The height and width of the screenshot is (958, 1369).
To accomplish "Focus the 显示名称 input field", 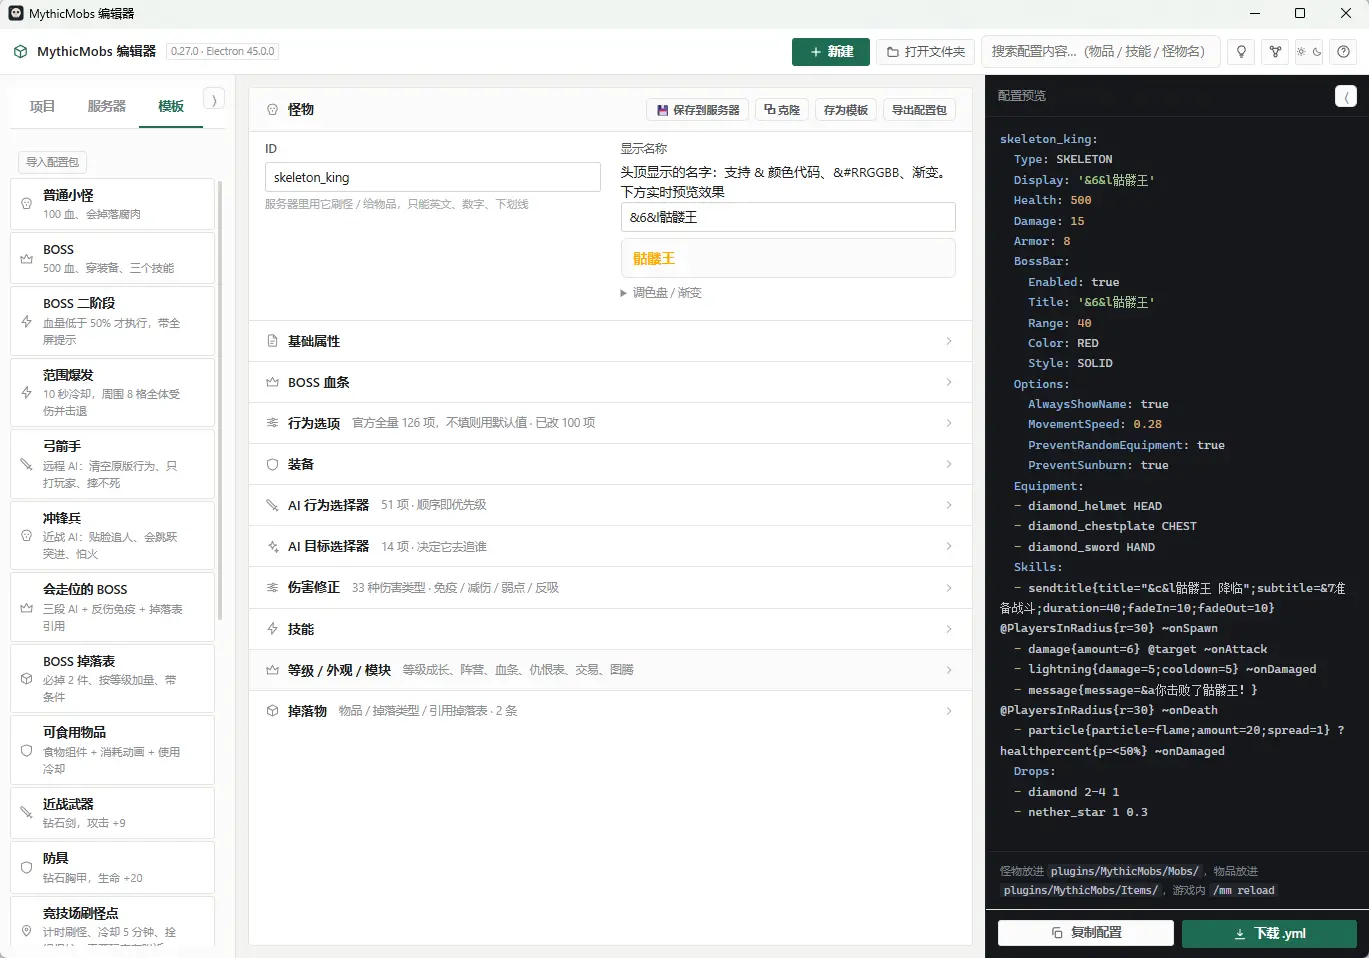I will pyautogui.click(x=788, y=217).
